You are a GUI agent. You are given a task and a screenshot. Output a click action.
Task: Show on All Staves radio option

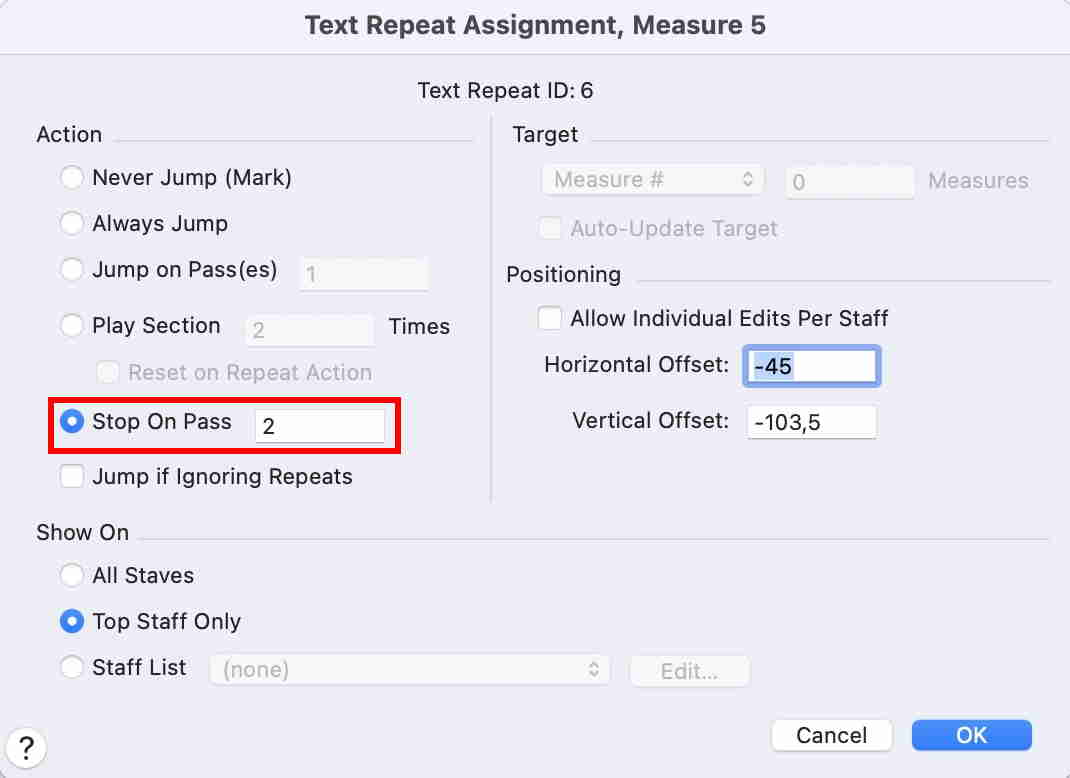pyautogui.click(x=72, y=576)
